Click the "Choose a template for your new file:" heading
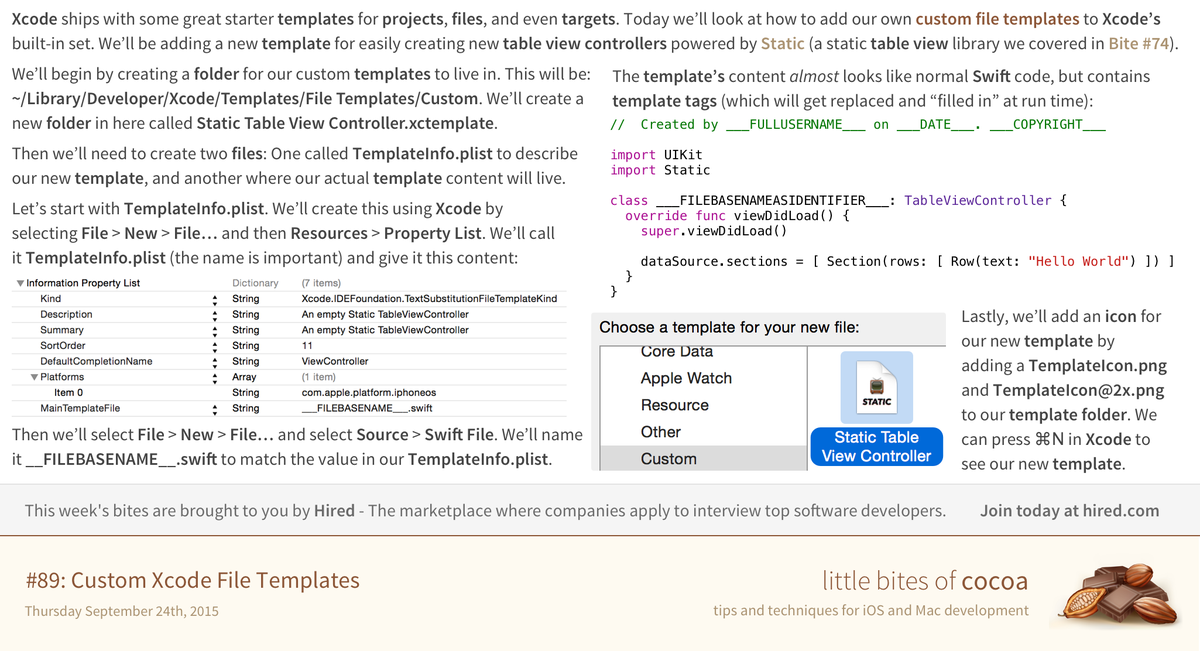 pos(729,327)
